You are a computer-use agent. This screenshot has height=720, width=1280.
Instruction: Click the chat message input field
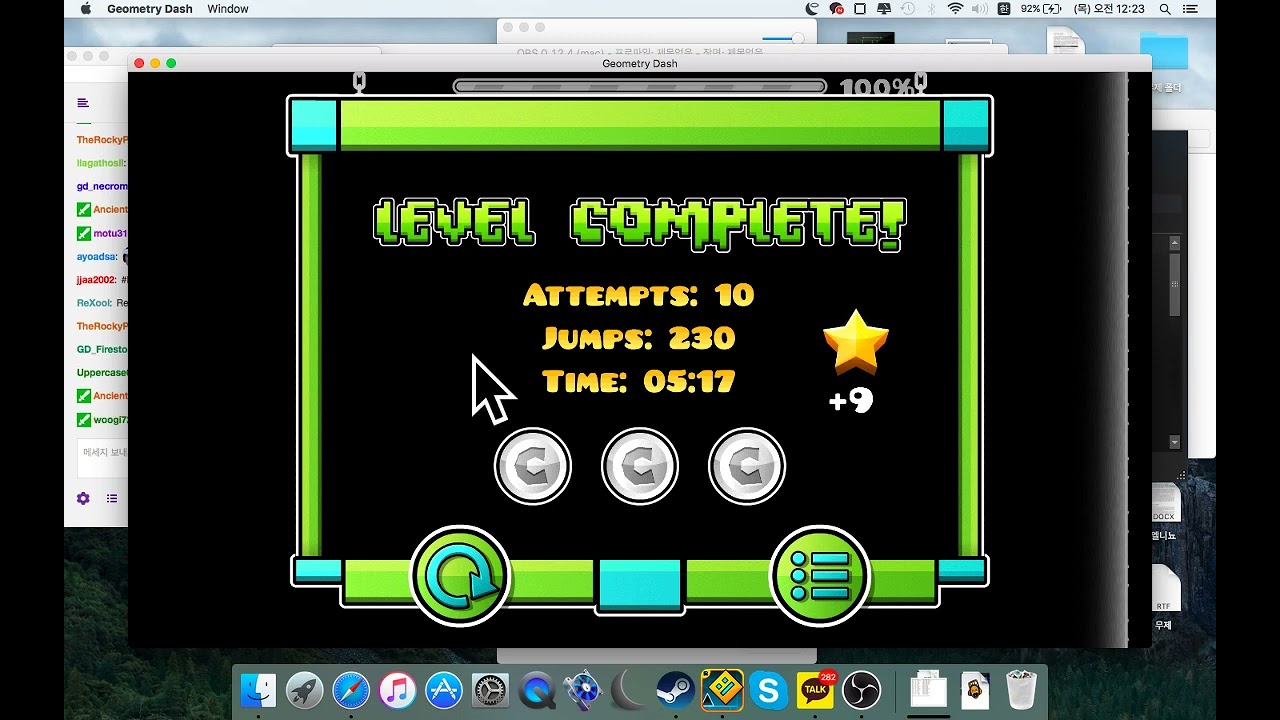click(103, 457)
